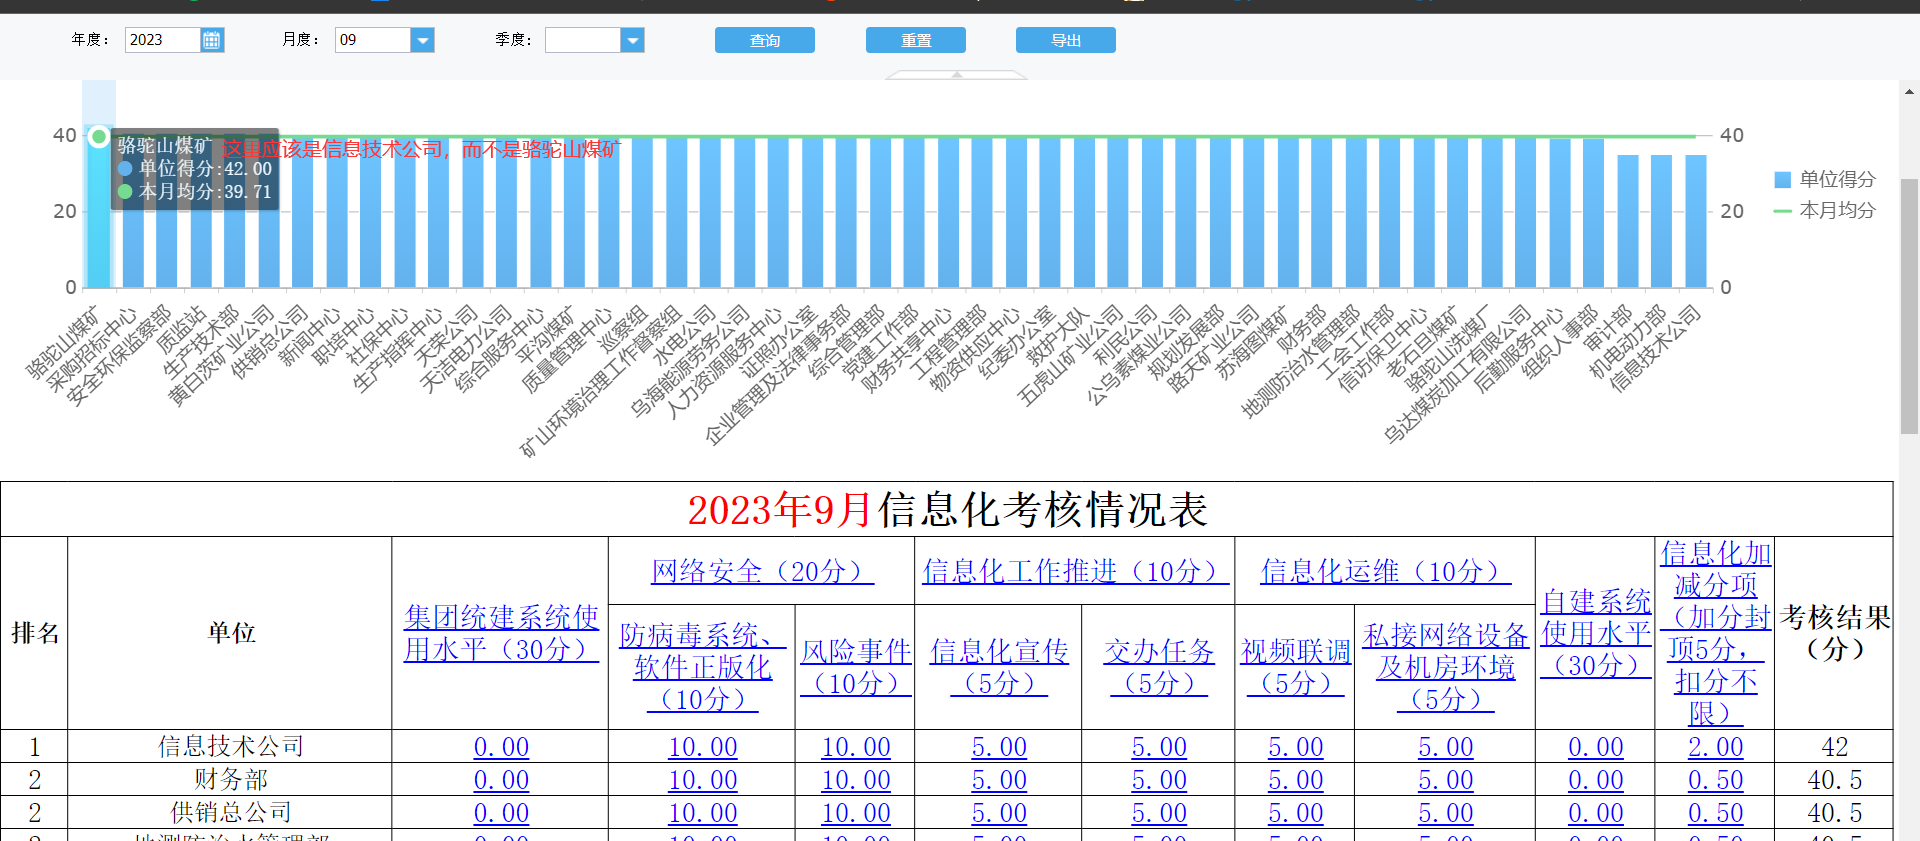Open the 集团统建系统使用水平（30分） header link

click(x=501, y=633)
